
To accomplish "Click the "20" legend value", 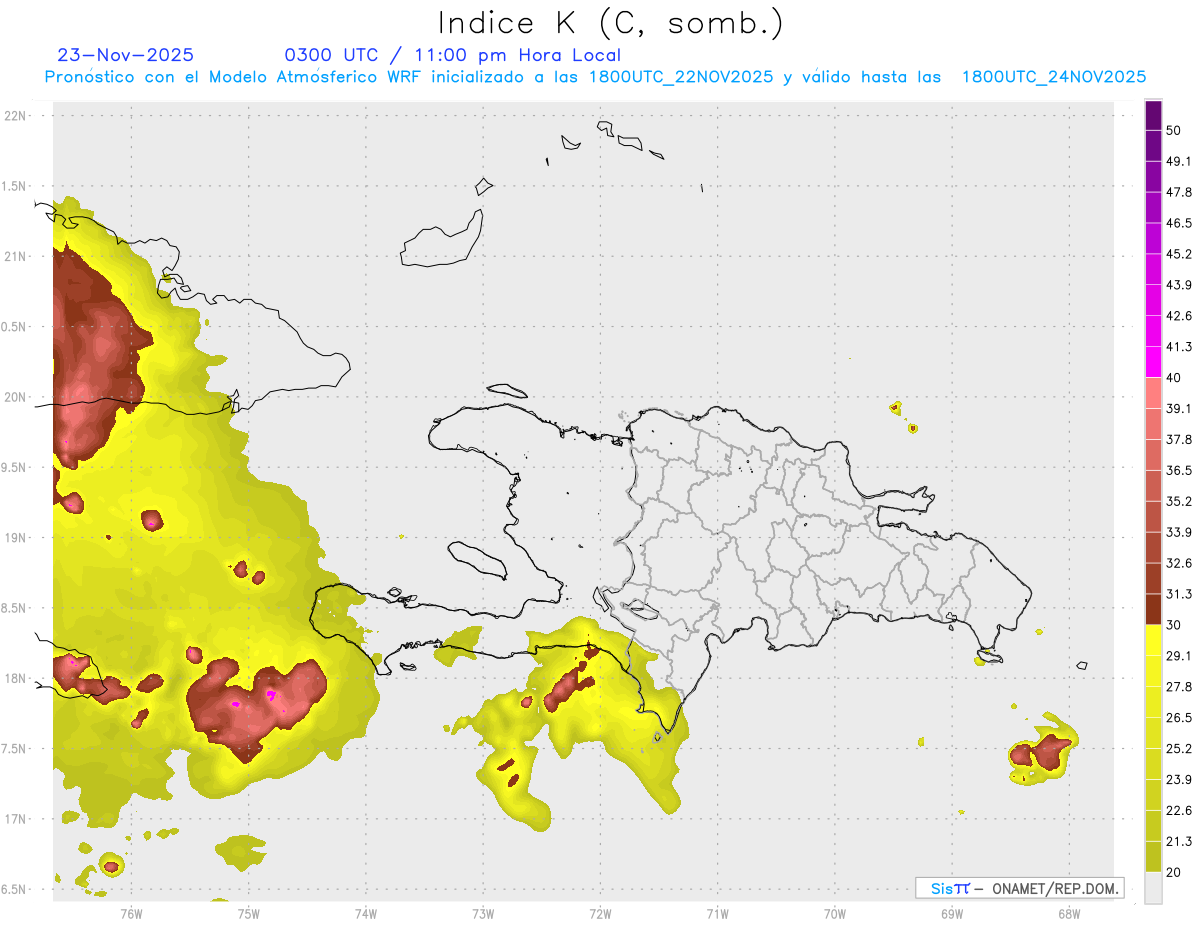I will pyautogui.click(x=1174, y=873).
